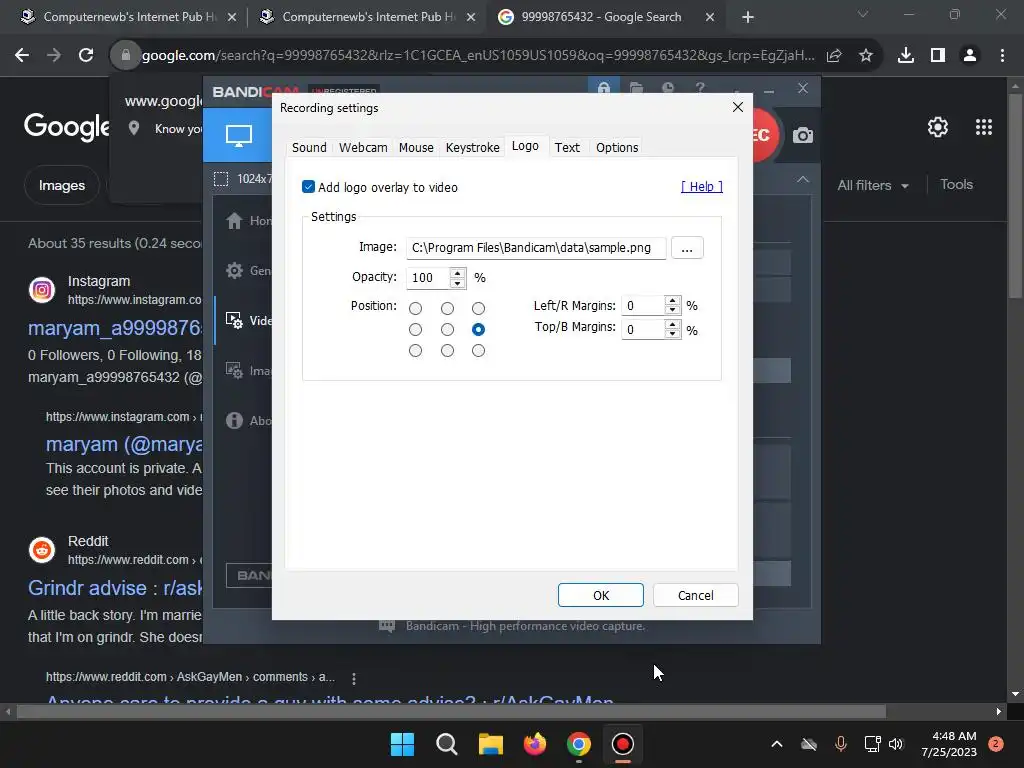This screenshot has height=768, width=1024.
Task: Open new Chrome tab with plus
Action: coord(748,17)
